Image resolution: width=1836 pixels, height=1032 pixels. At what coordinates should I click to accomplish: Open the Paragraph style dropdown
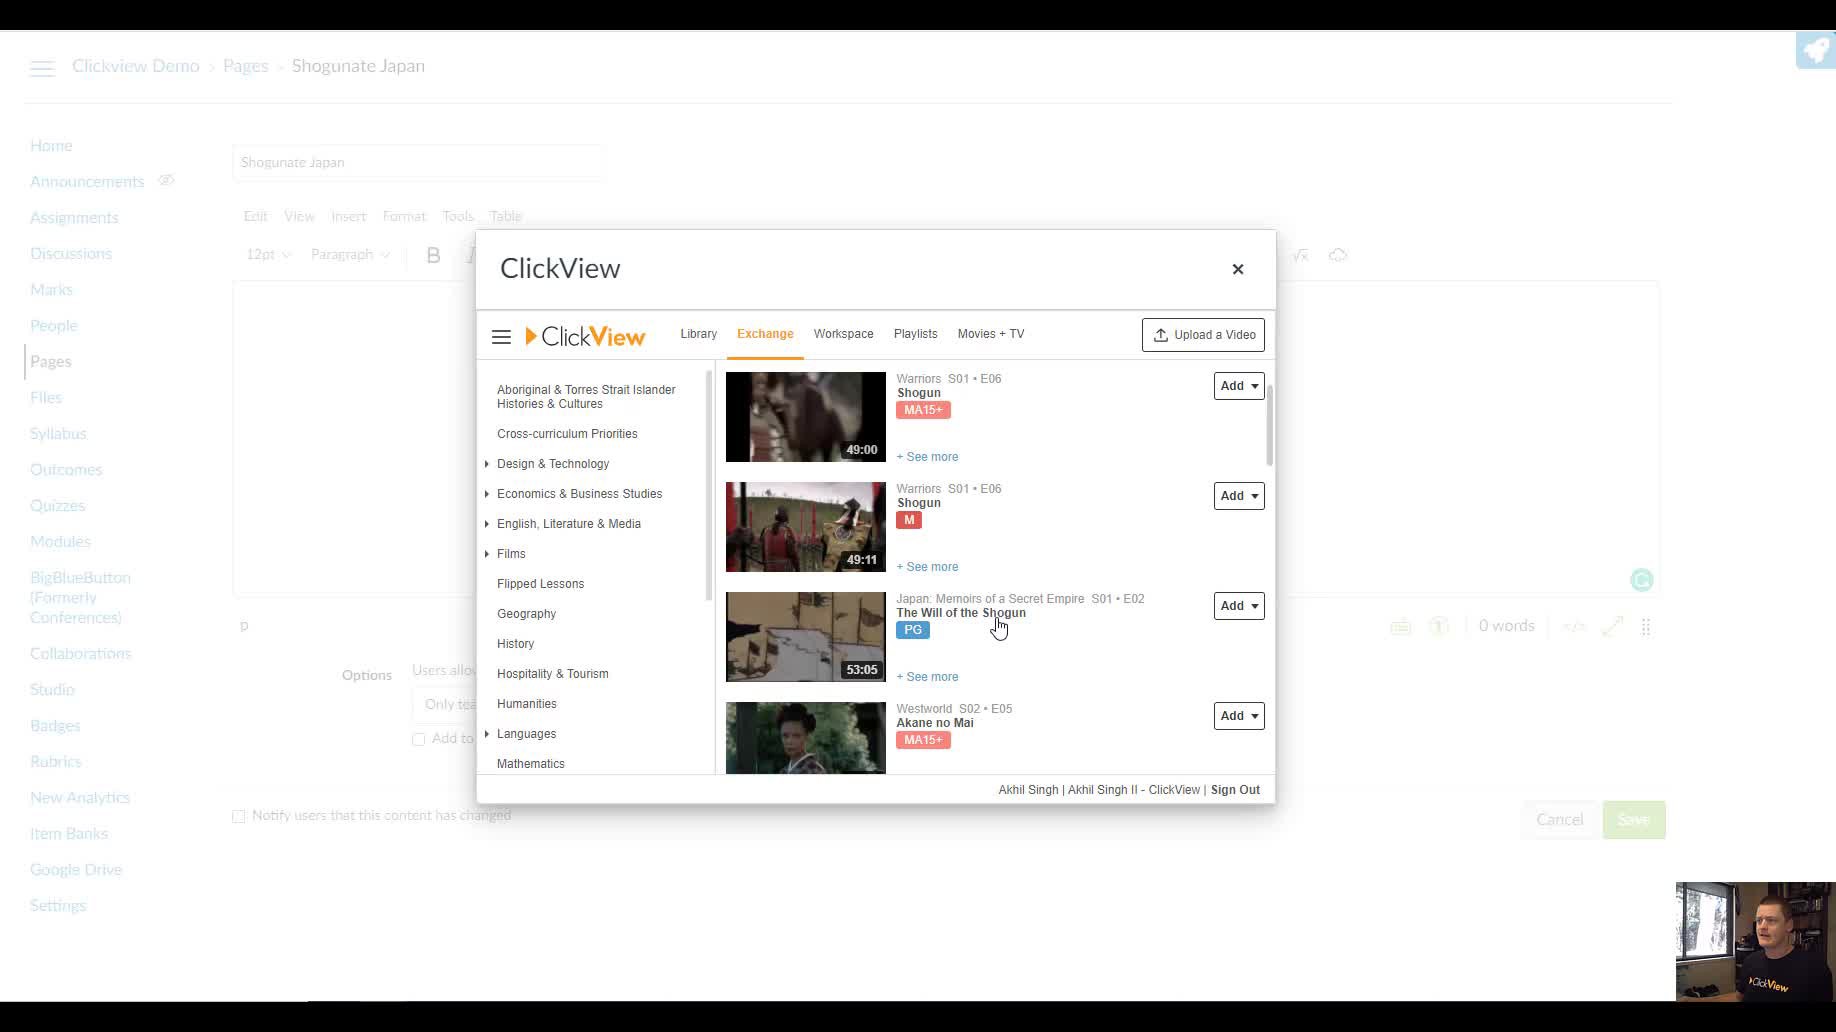point(349,254)
